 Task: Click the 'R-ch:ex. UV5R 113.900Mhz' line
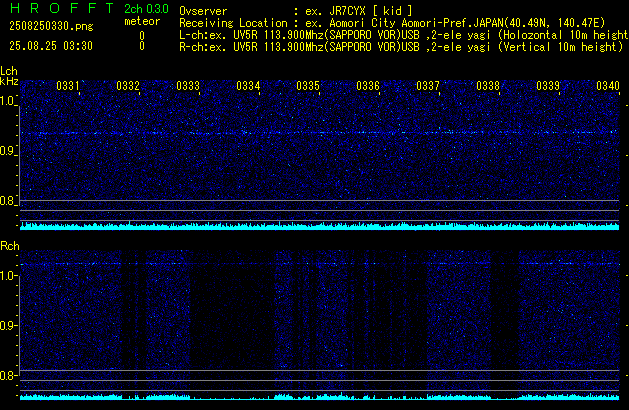[x=401, y=47]
